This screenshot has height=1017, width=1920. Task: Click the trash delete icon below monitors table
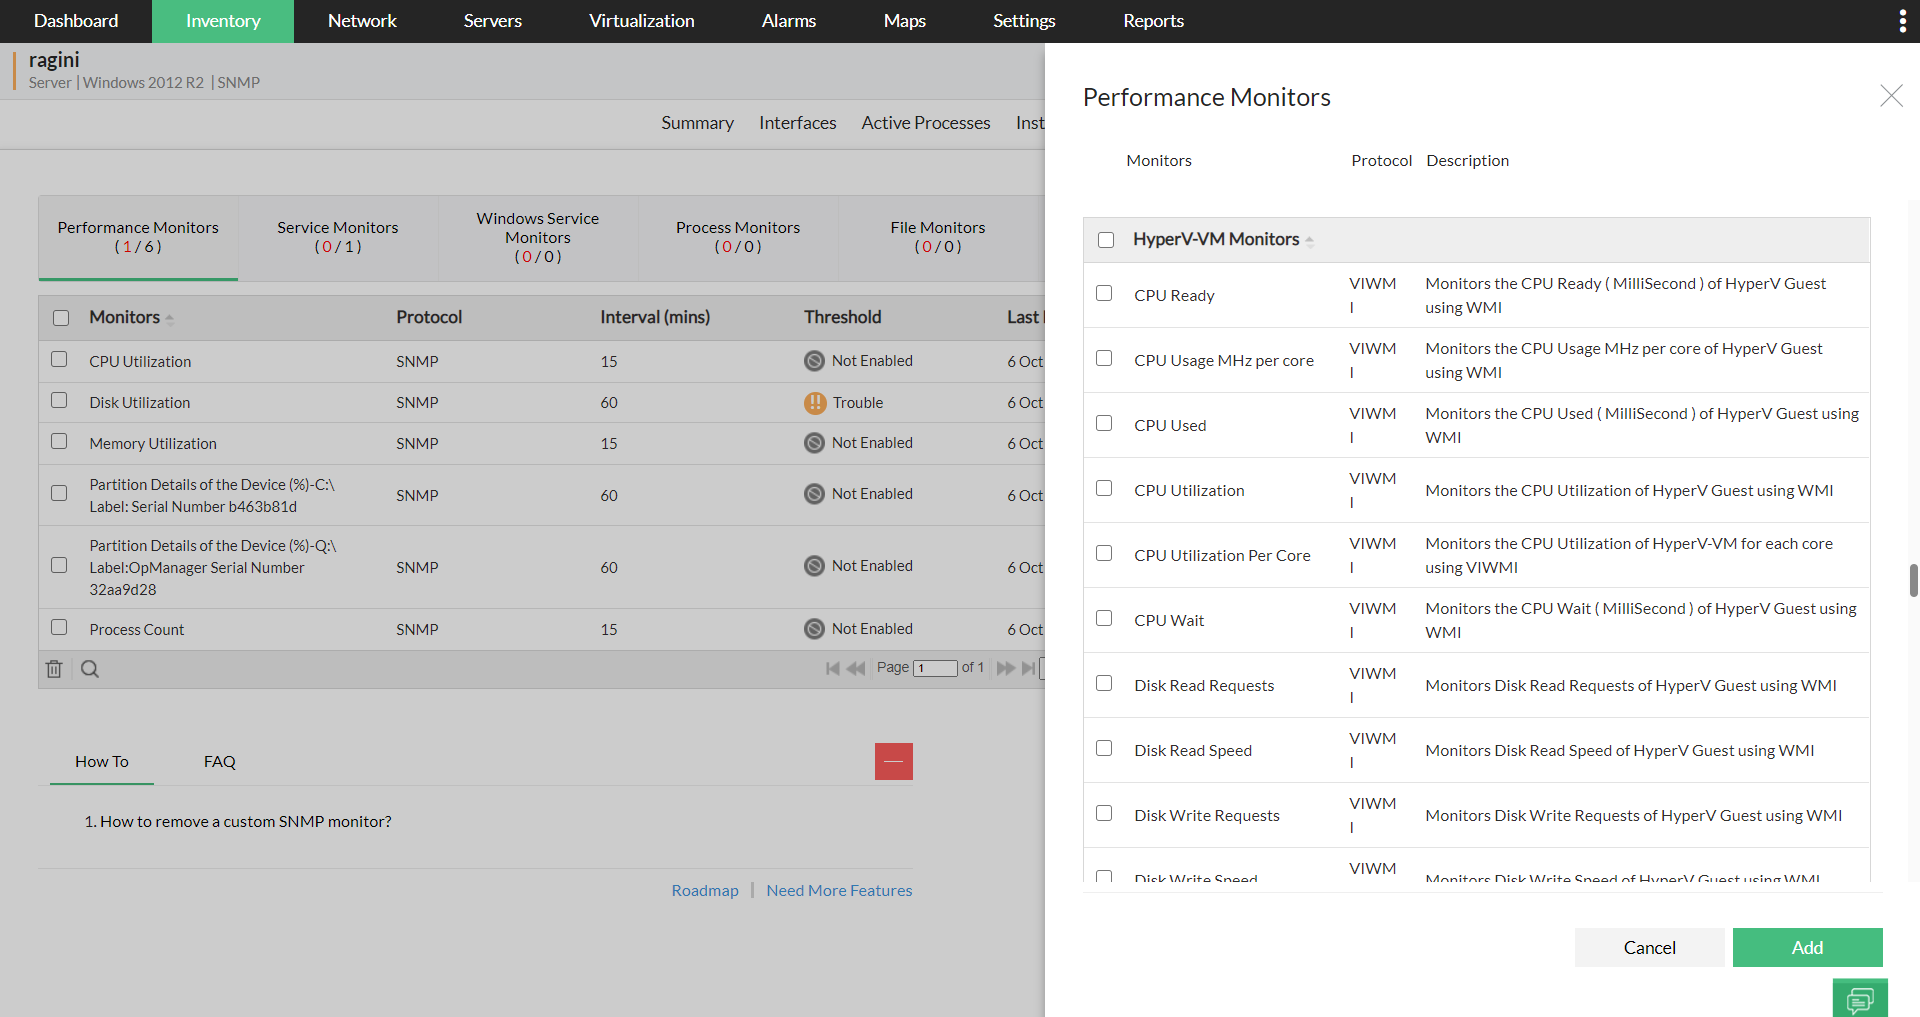pyautogui.click(x=54, y=669)
